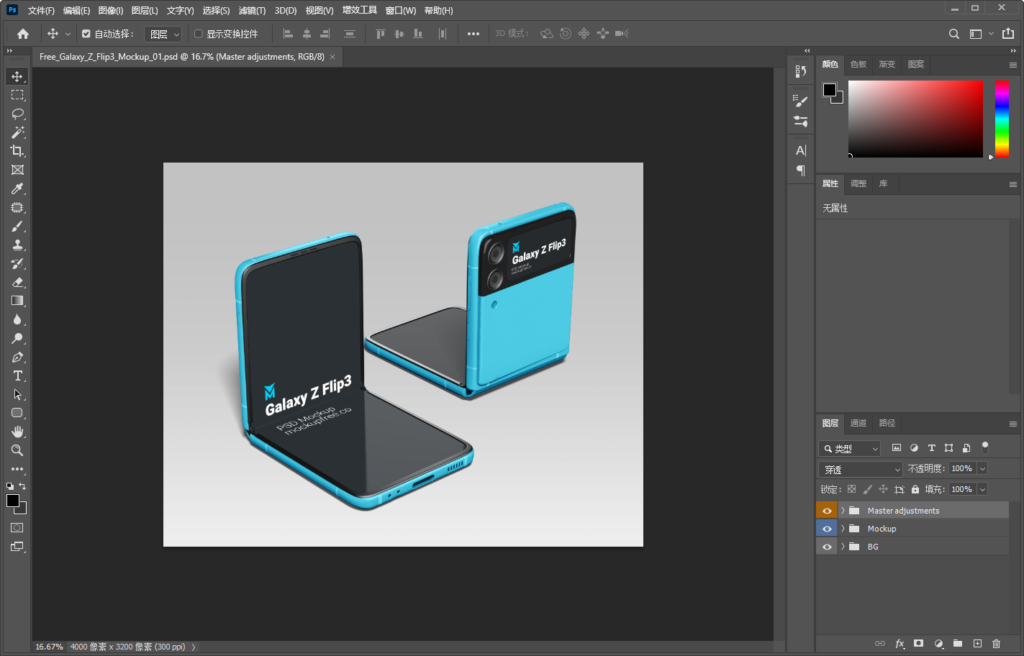This screenshot has height=656, width=1024.
Task: Hide the Master adjustments layer group
Action: point(827,511)
